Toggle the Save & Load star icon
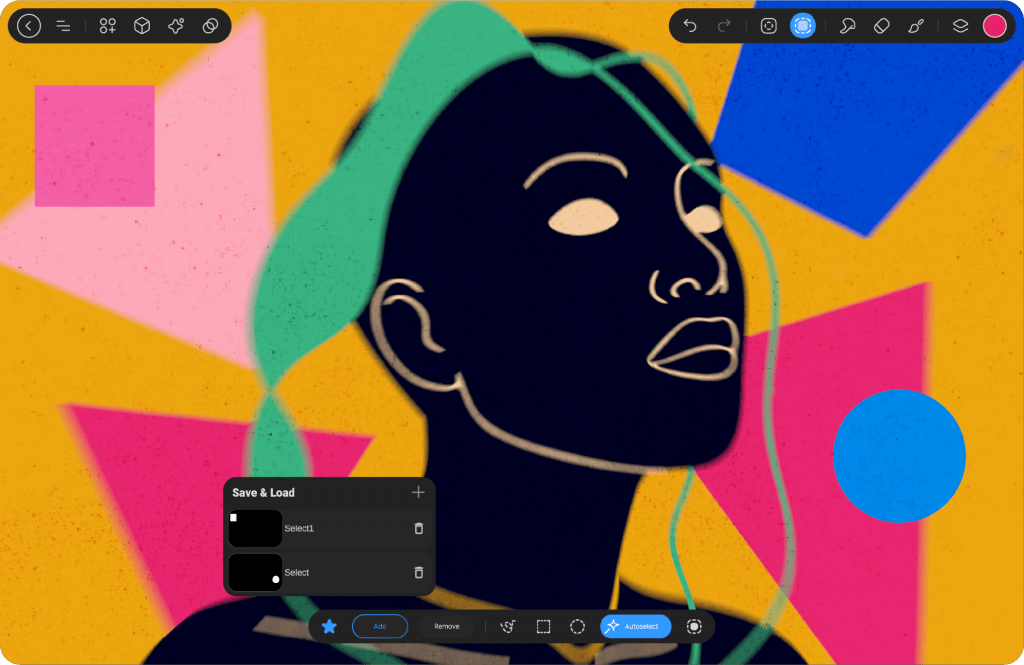1024x665 pixels. 329,626
